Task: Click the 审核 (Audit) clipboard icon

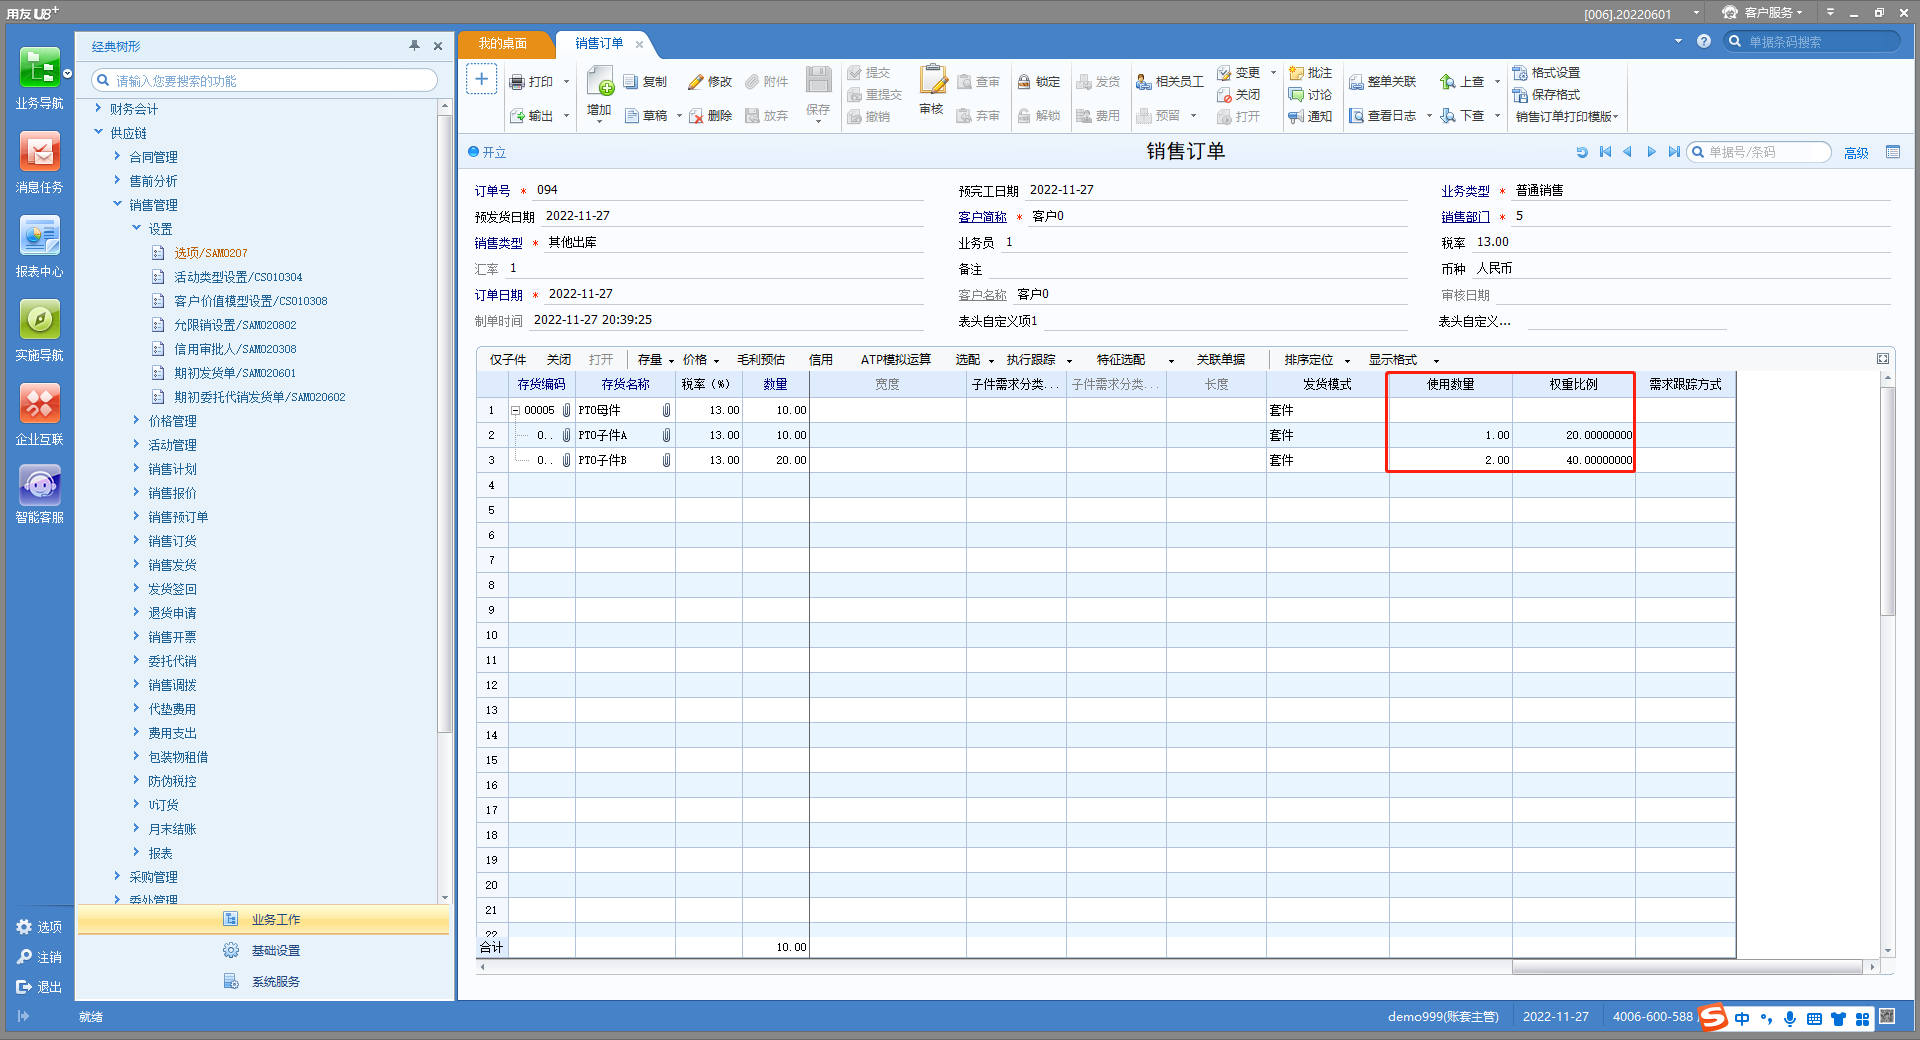Action: click(932, 80)
